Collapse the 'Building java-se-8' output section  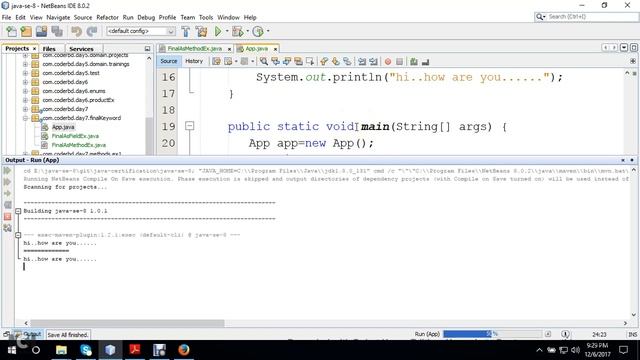pos(18,211)
